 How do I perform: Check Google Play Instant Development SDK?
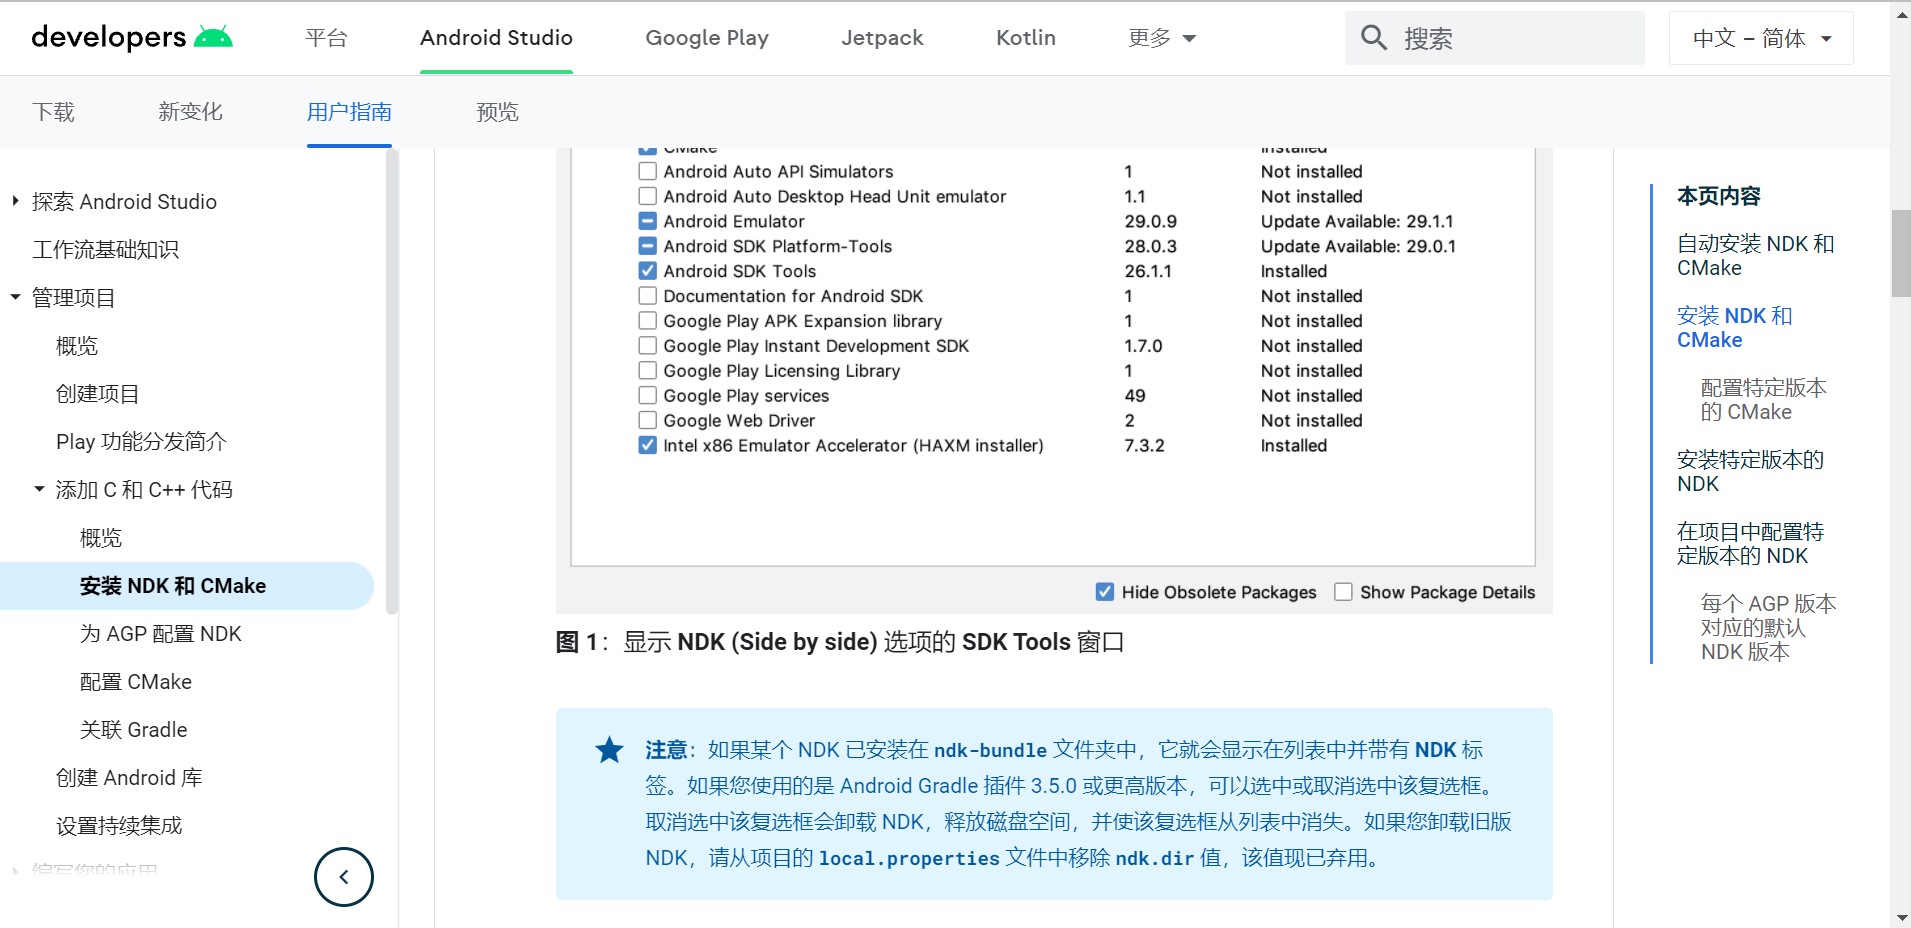[x=648, y=346]
